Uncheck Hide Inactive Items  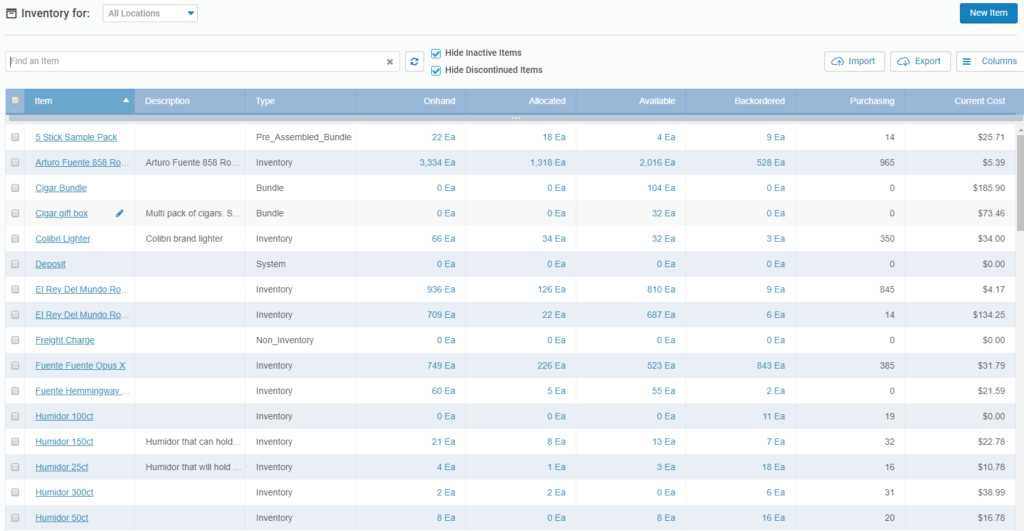[x=436, y=54]
